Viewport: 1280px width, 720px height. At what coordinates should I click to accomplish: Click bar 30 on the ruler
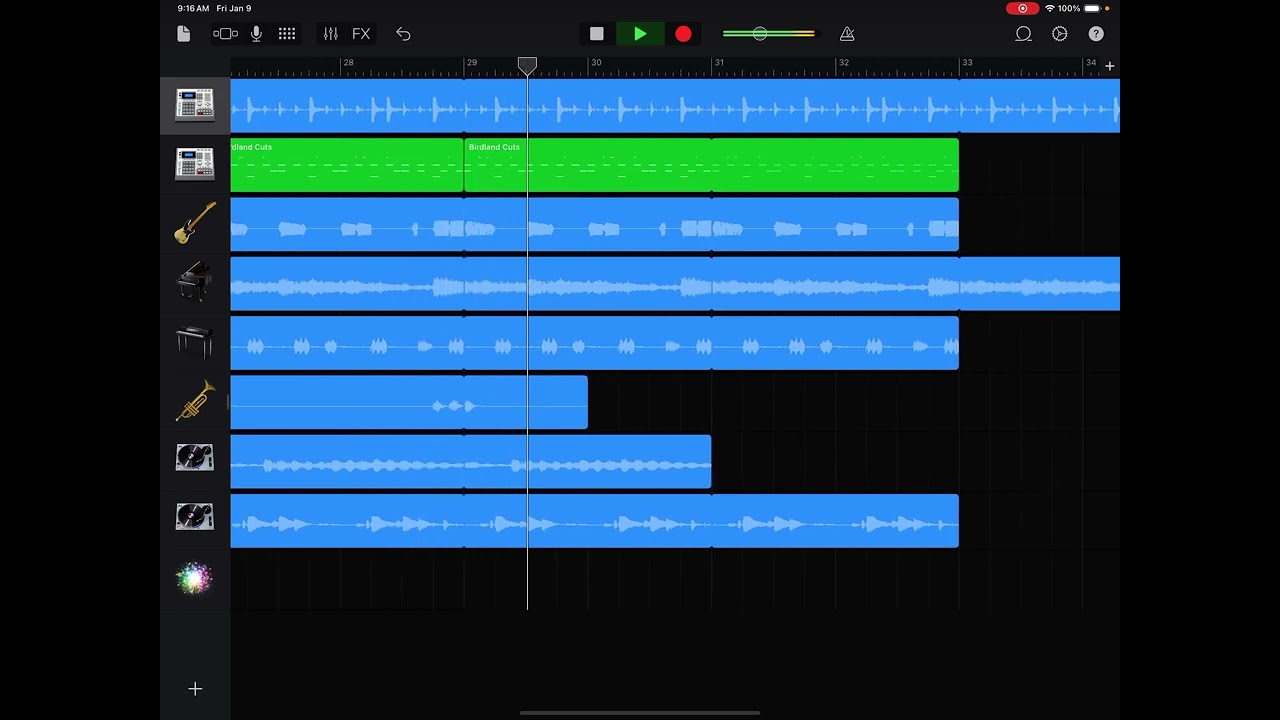coord(596,63)
